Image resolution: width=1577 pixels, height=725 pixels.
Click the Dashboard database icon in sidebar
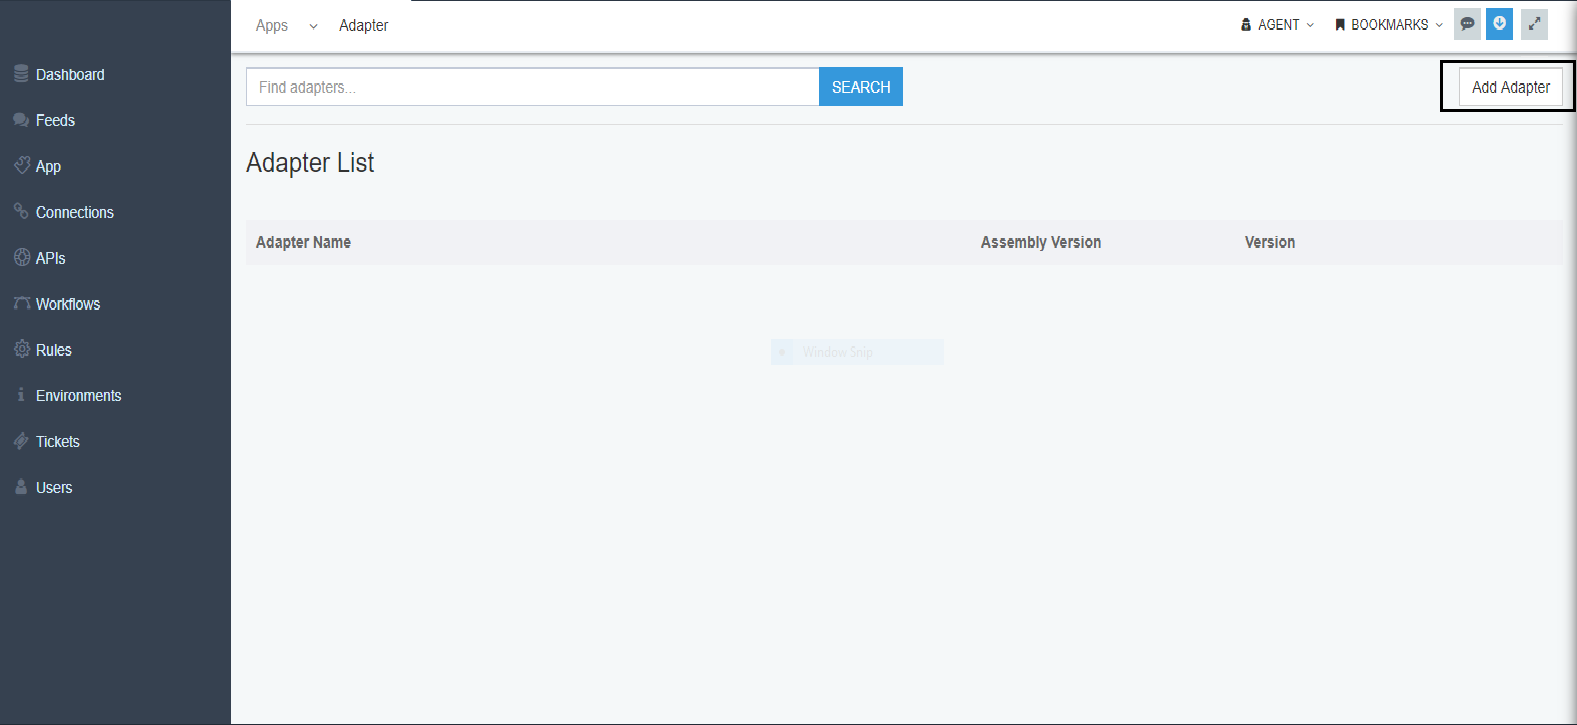point(21,74)
